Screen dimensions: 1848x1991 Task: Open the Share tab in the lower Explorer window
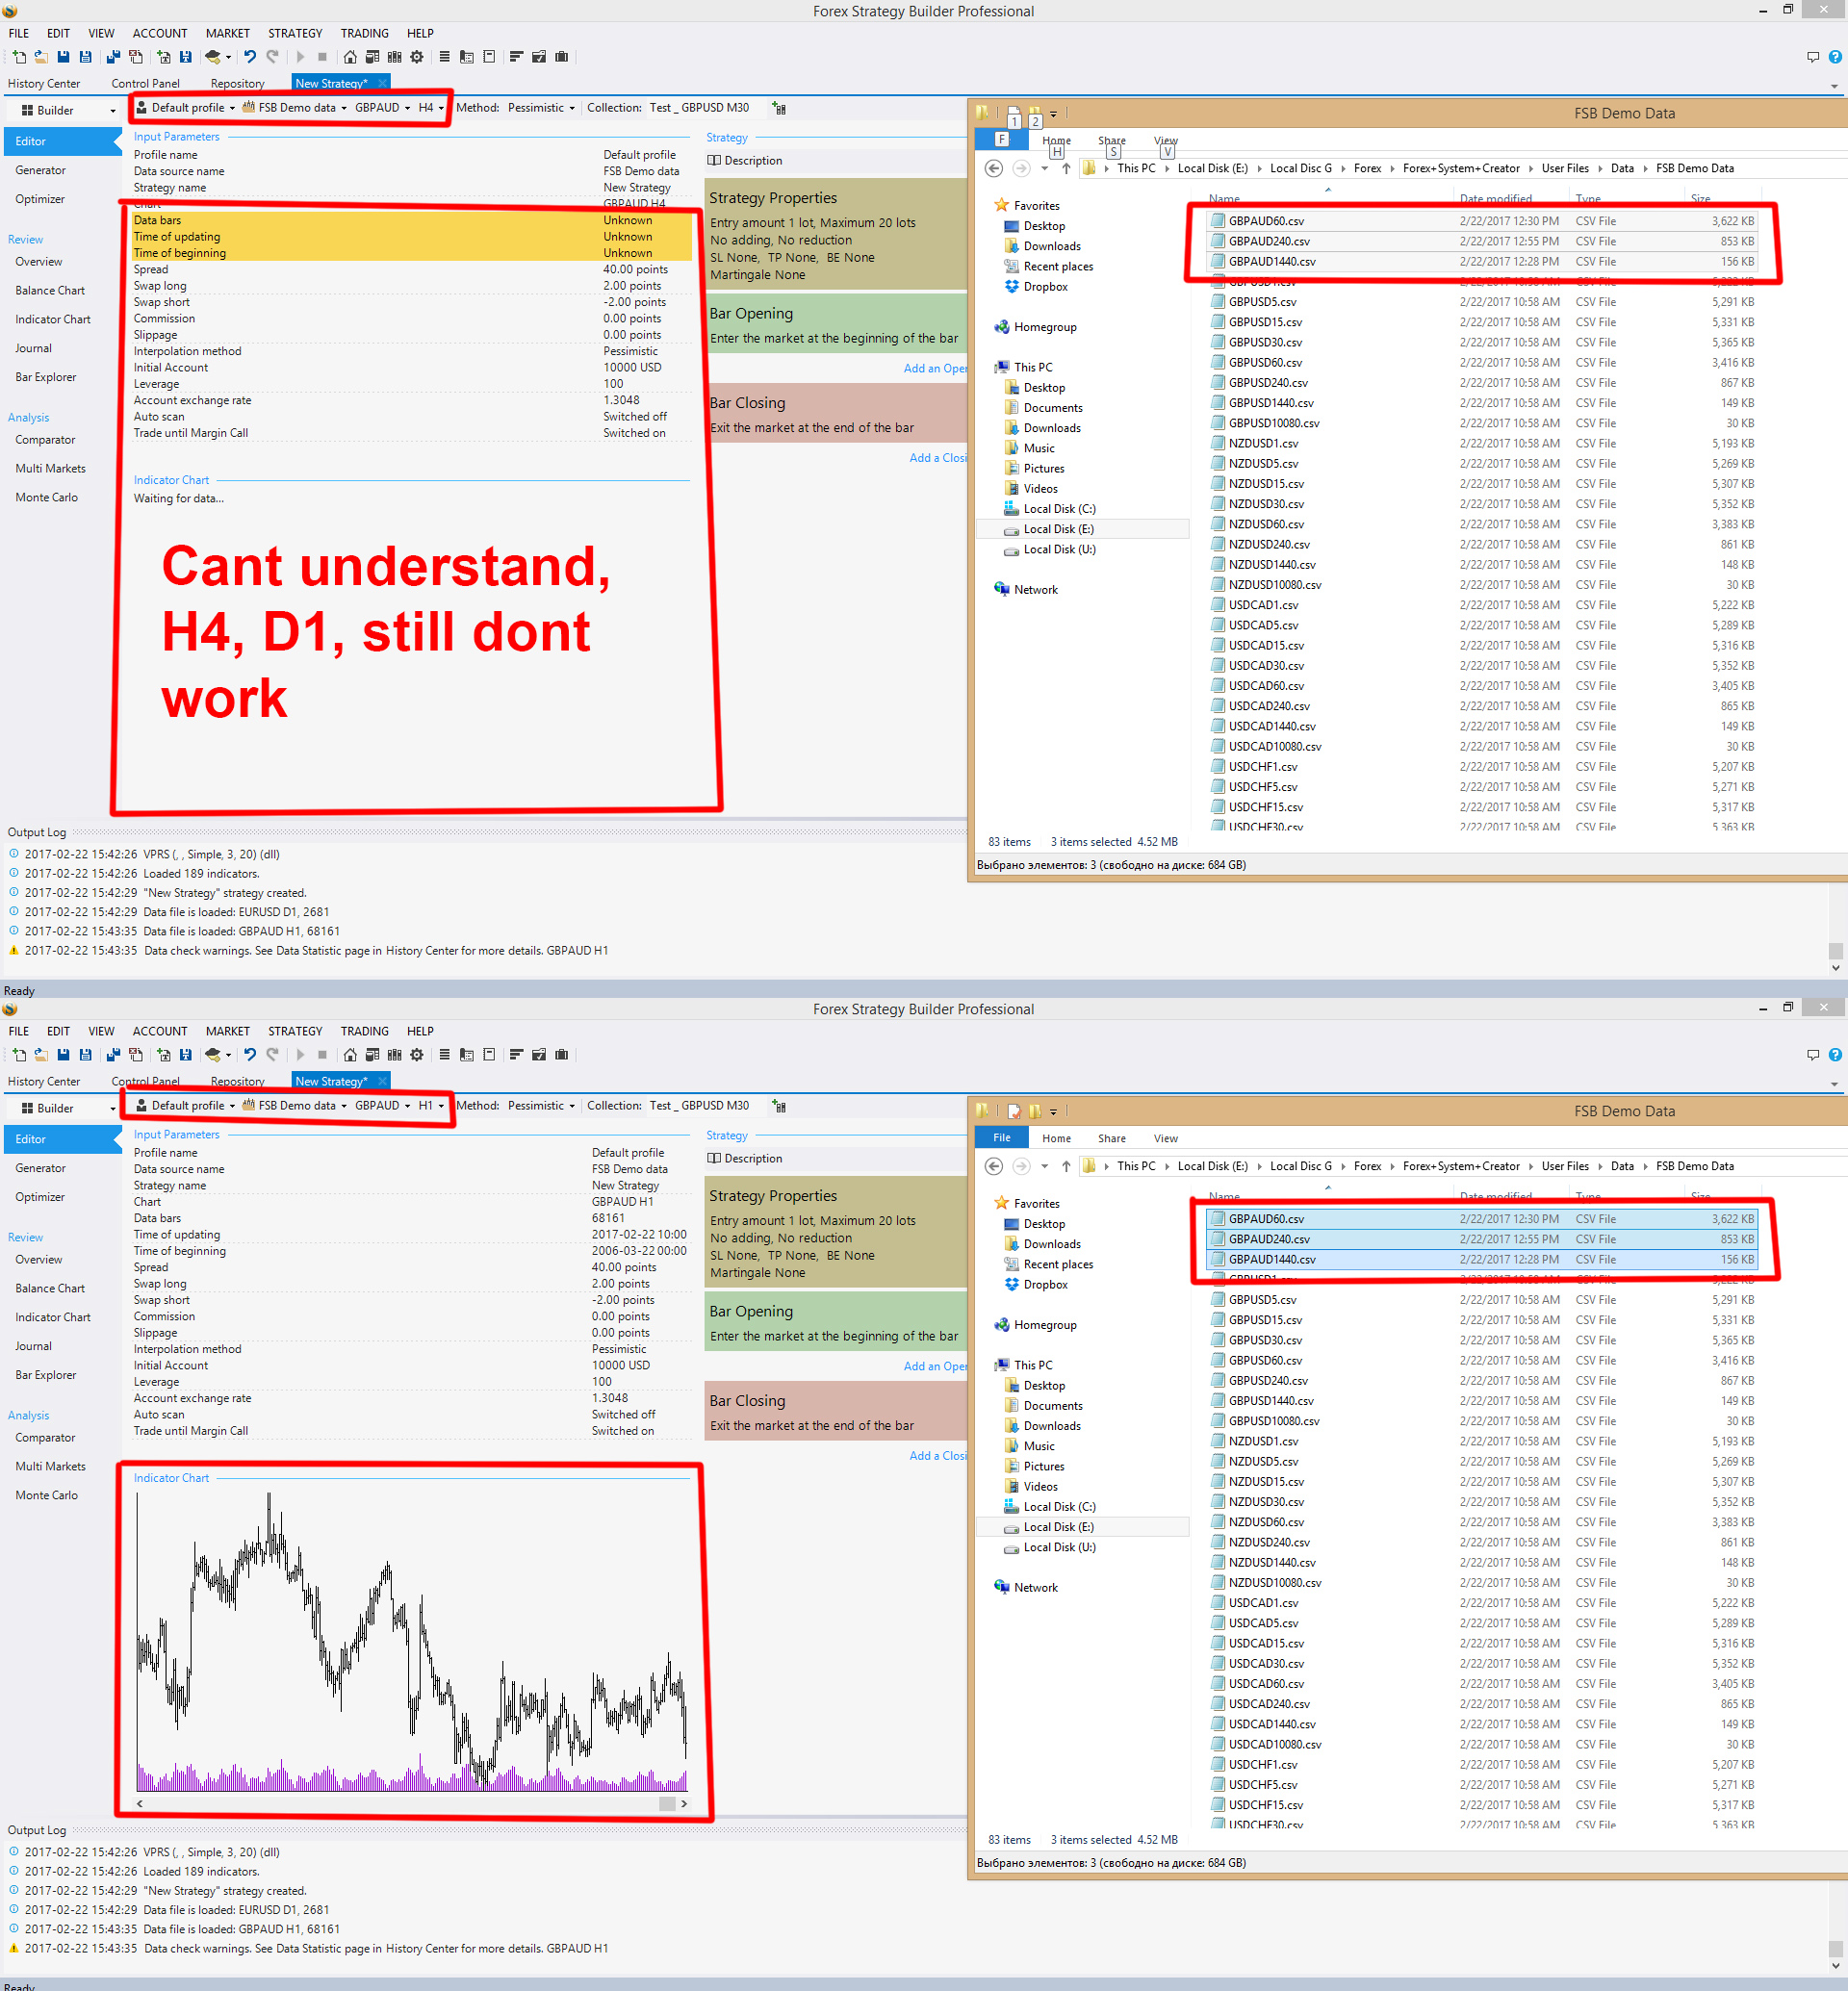pyautogui.click(x=1111, y=1138)
